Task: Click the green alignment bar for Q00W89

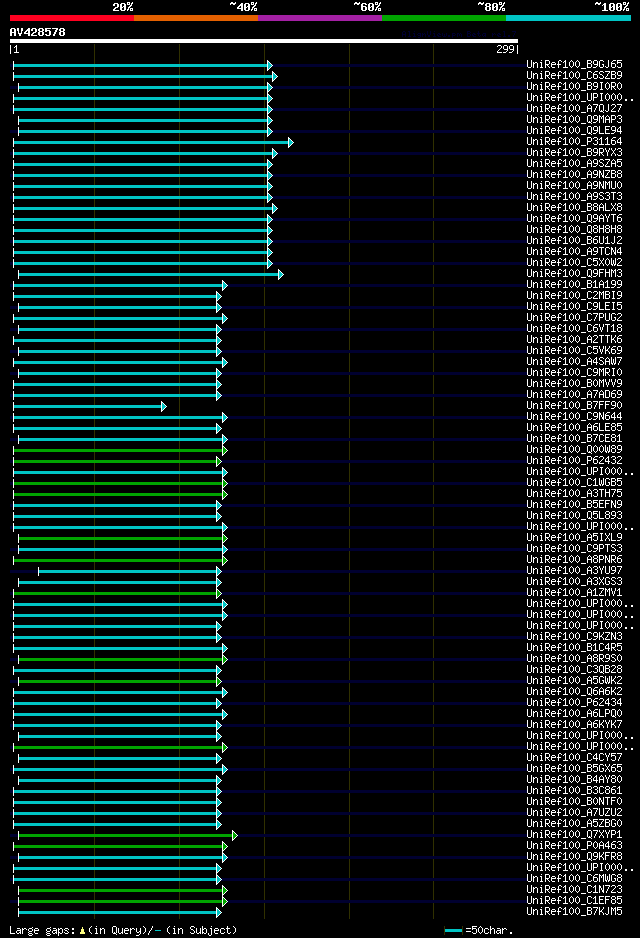Action: 120,450
